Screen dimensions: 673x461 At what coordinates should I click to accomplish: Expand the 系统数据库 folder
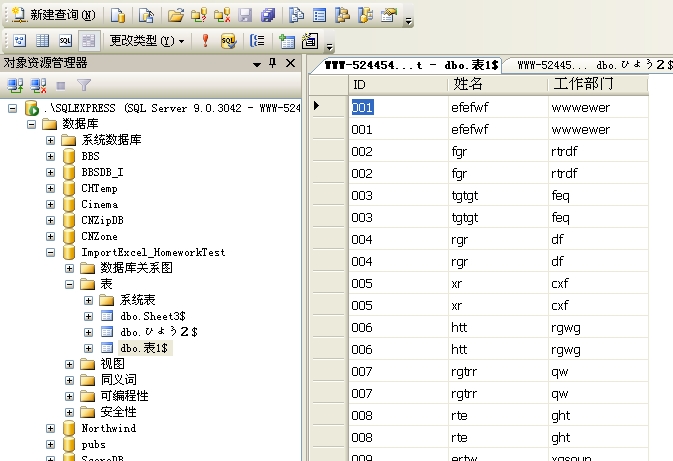[50, 140]
